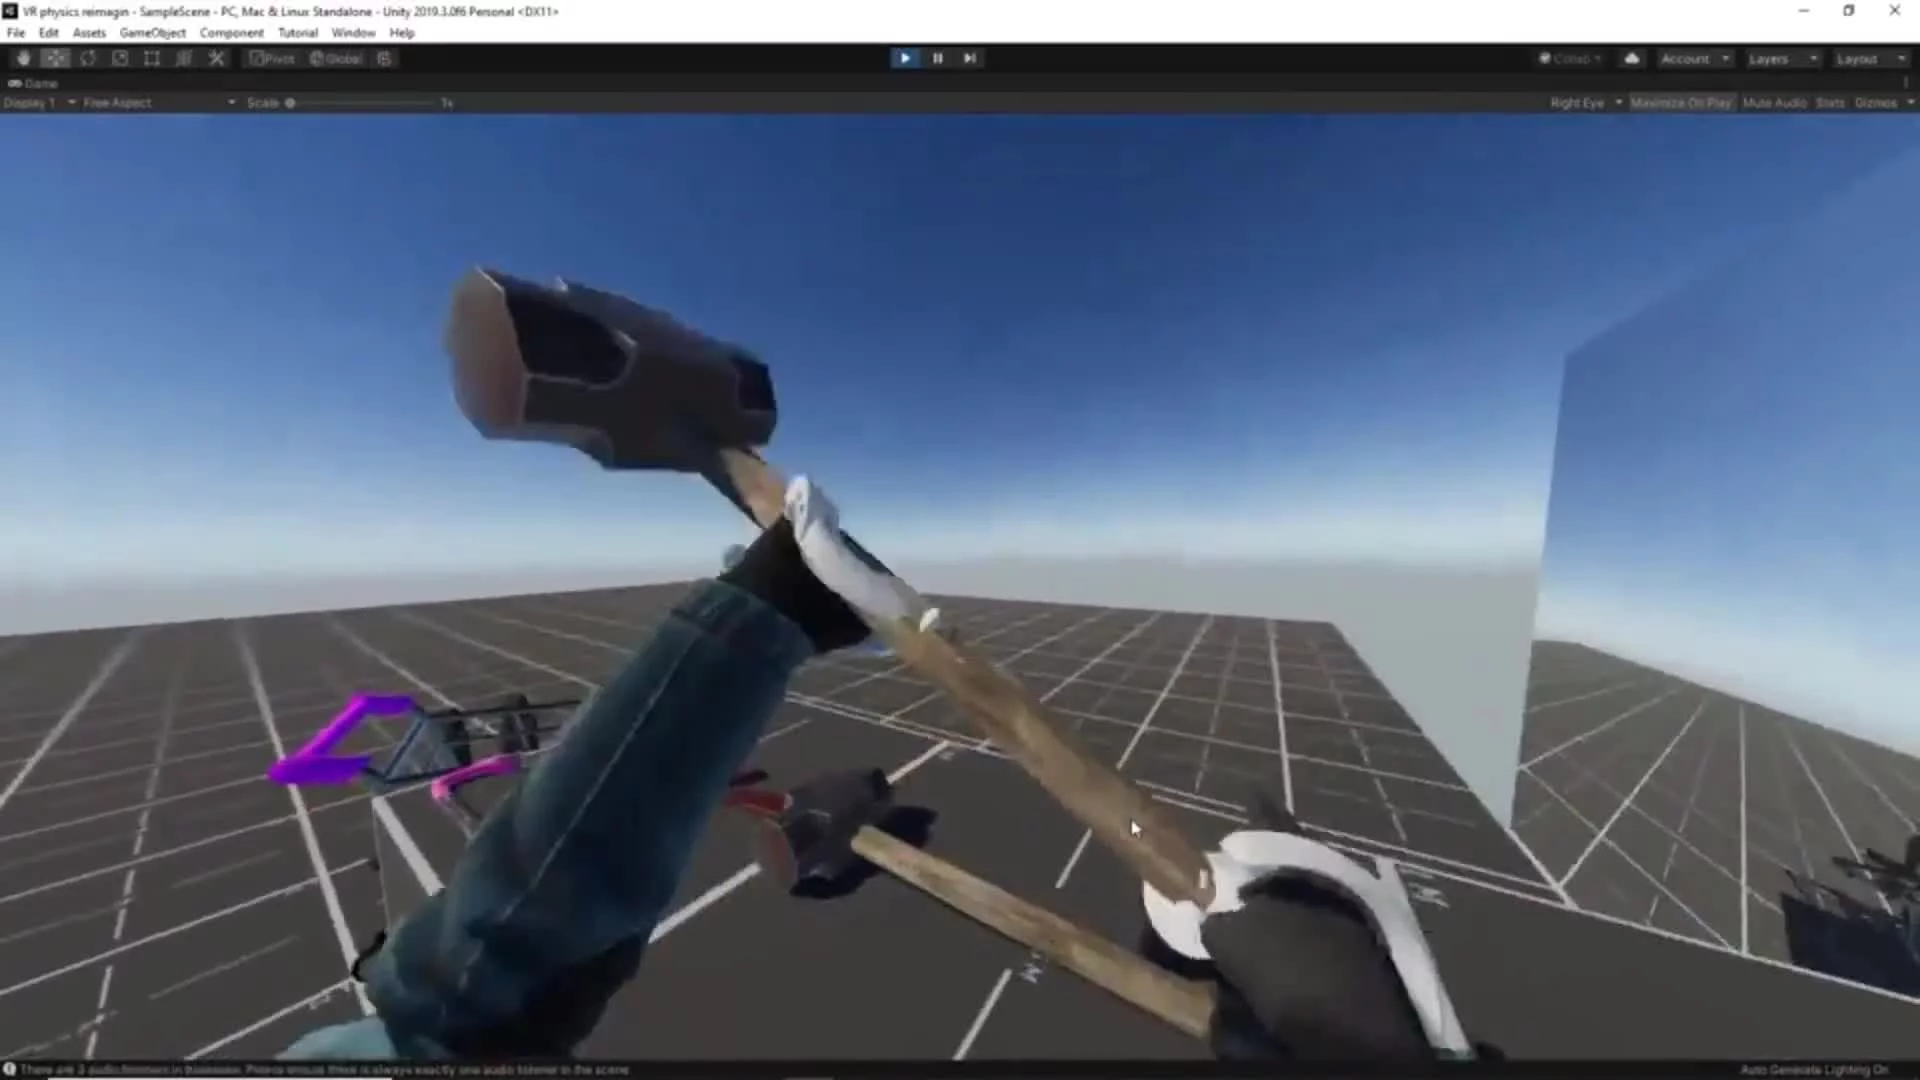Click the Step frame button
The height and width of the screenshot is (1080, 1920).
click(969, 58)
